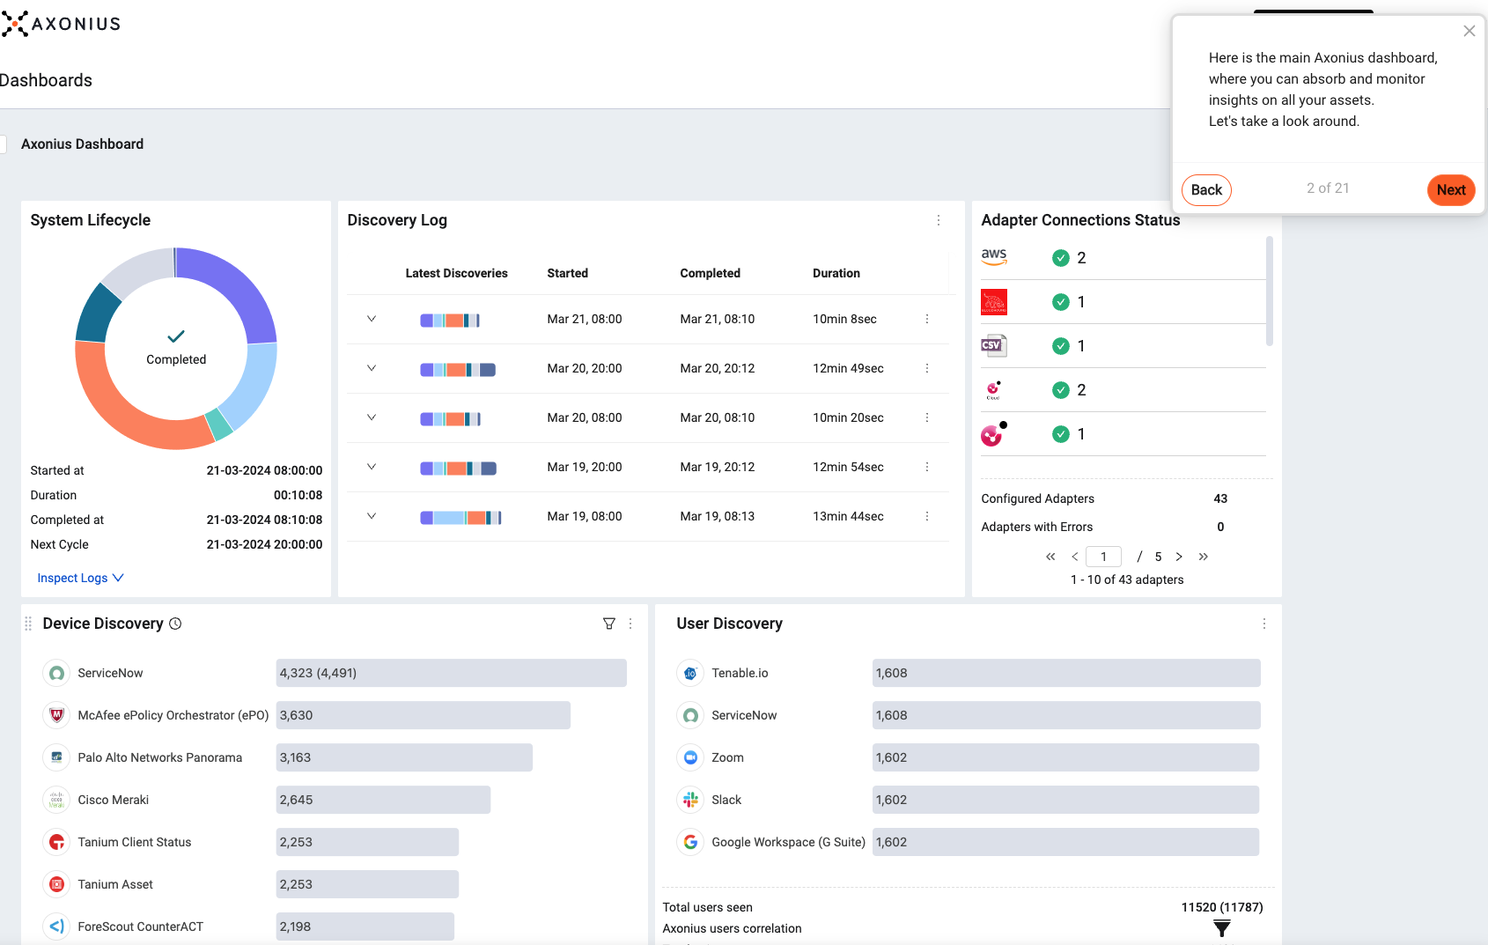The image size is (1488, 945).
Task: Expand the Mar 20, 08:00 discovery row
Action: pos(371,417)
